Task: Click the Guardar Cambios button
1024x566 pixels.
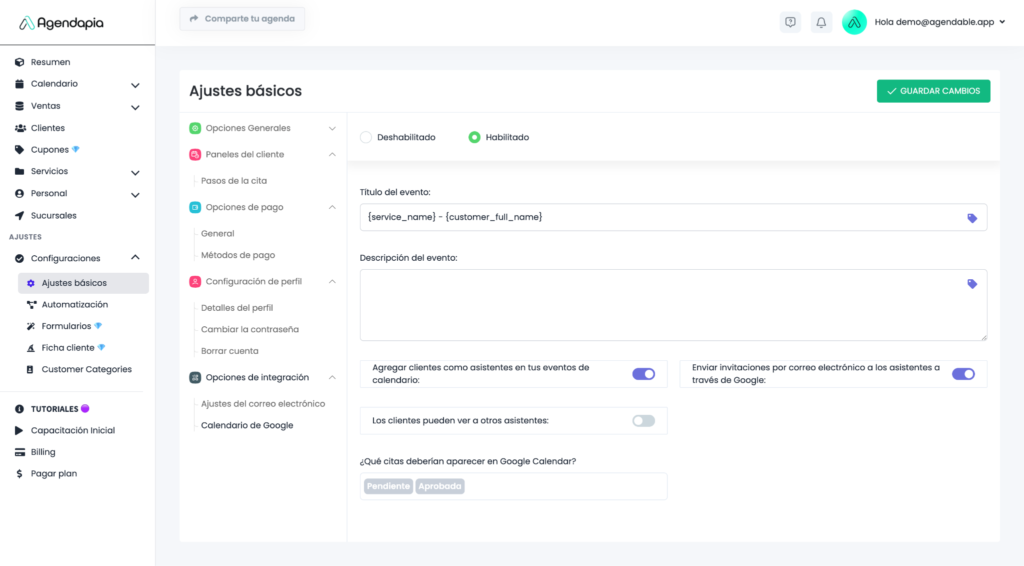Action: tap(933, 91)
